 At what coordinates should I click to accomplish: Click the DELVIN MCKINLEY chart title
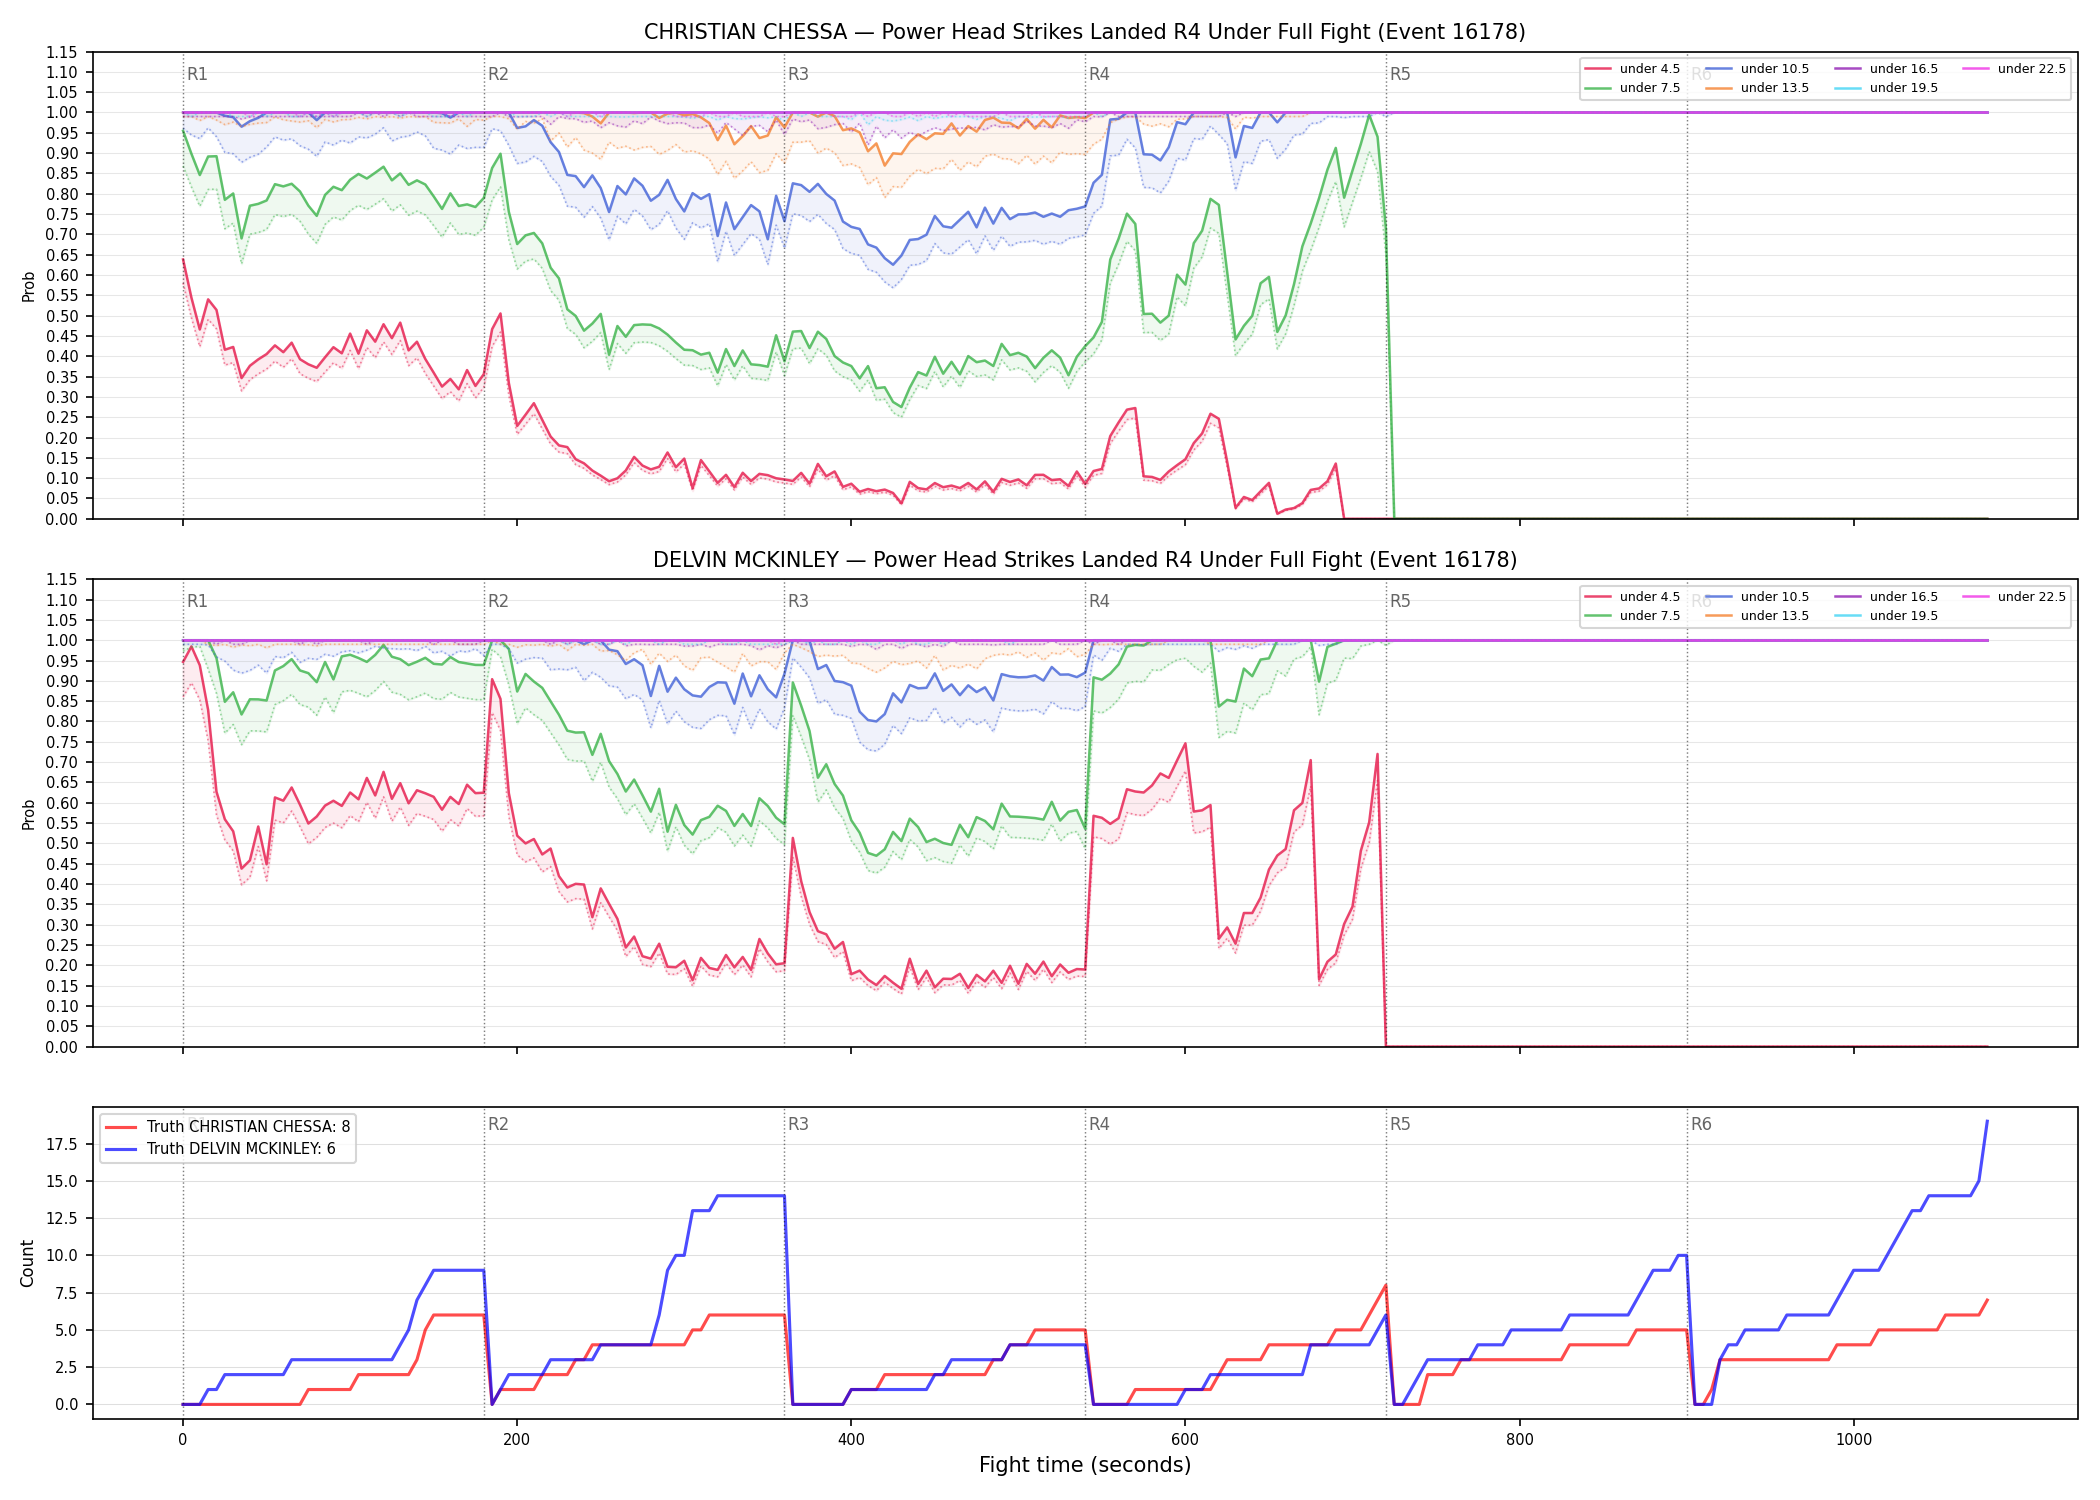pos(1084,560)
